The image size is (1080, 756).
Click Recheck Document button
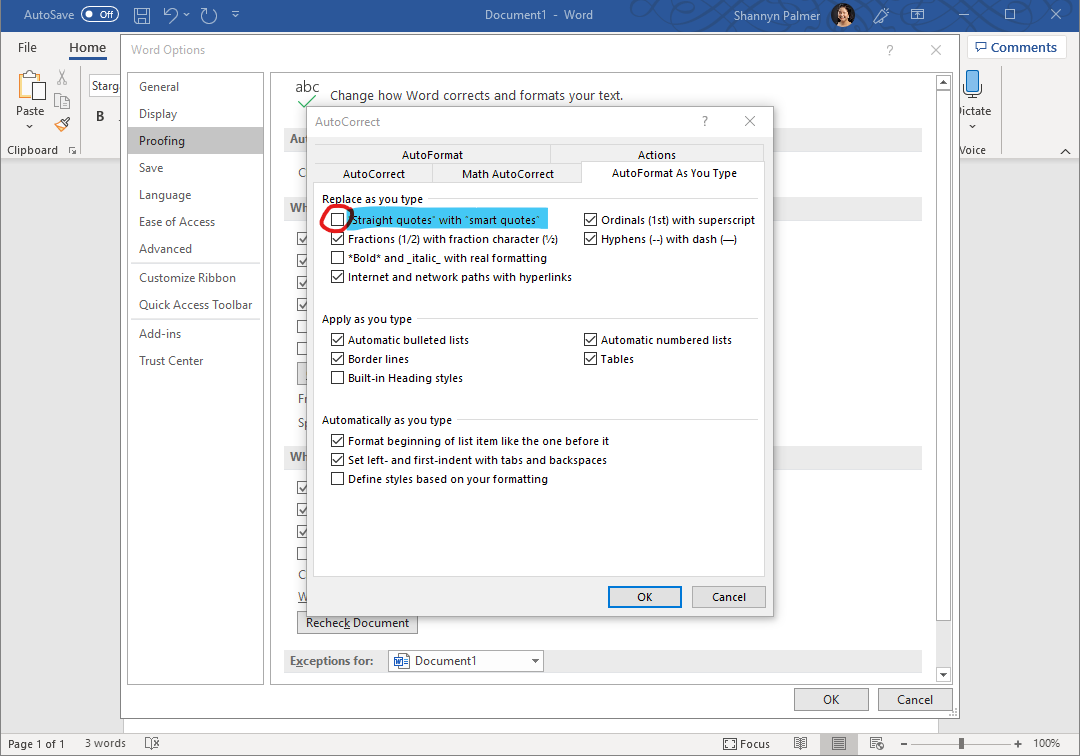(x=357, y=622)
